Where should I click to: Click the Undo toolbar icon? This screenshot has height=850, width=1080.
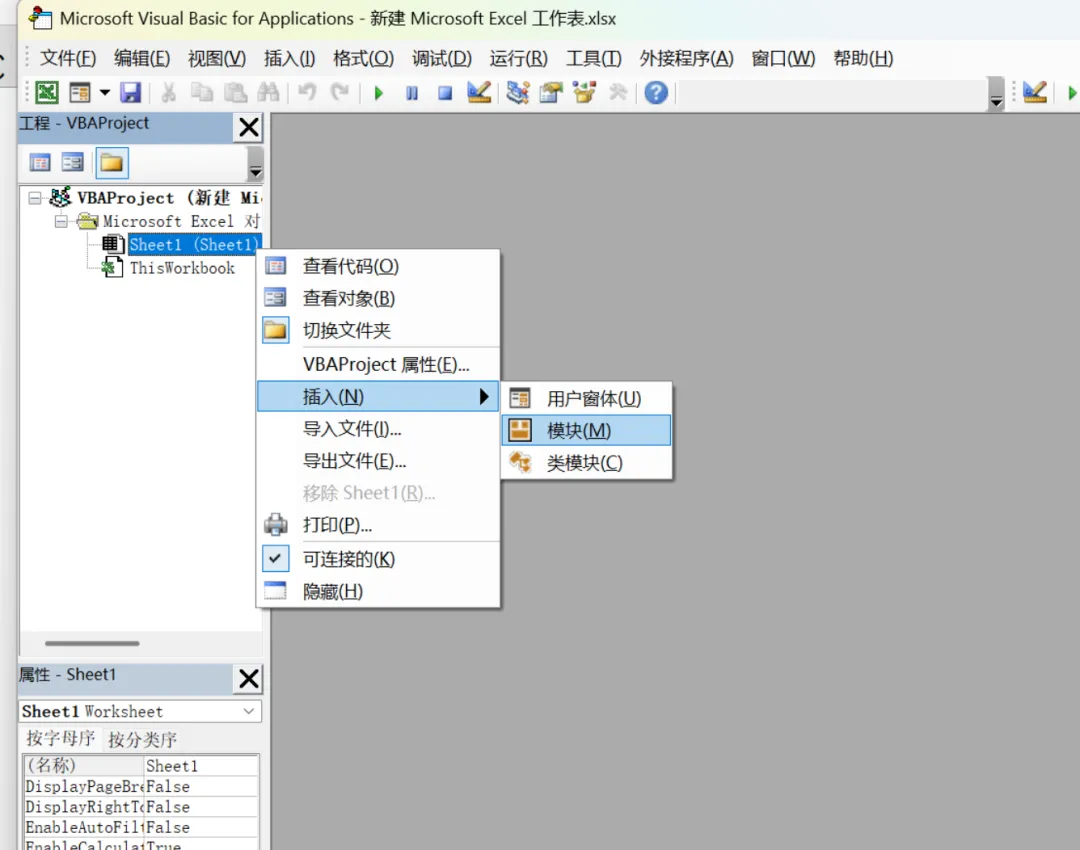[x=307, y=92]
